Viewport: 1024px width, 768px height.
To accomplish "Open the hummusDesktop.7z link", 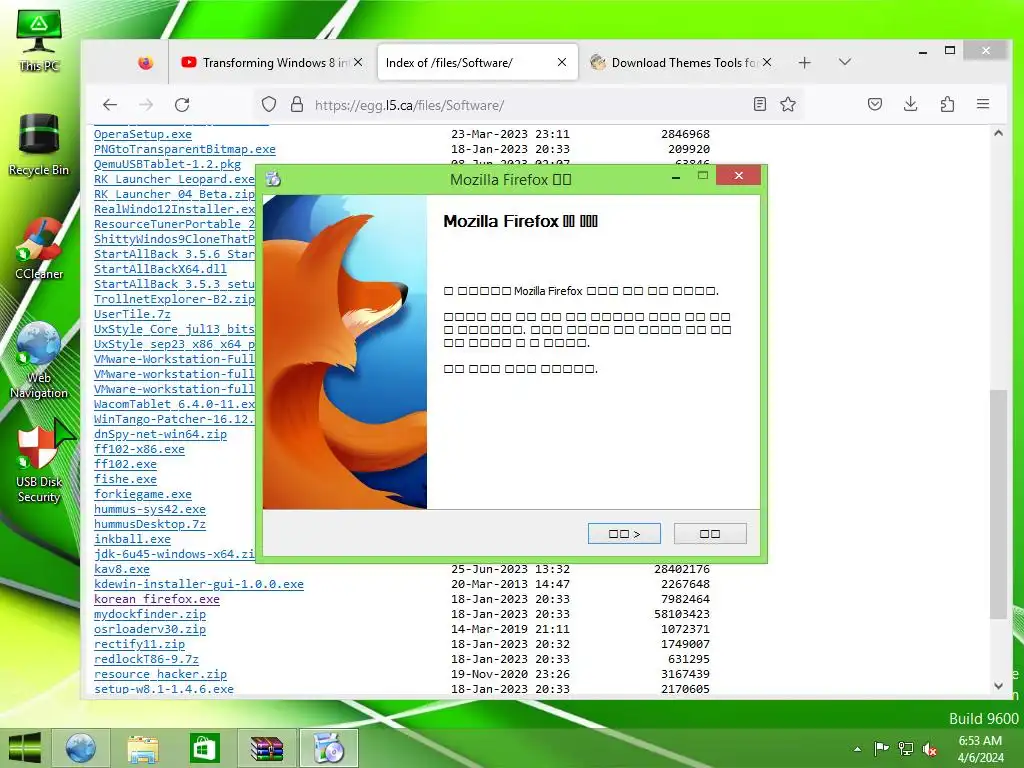I will click(150, 524).
